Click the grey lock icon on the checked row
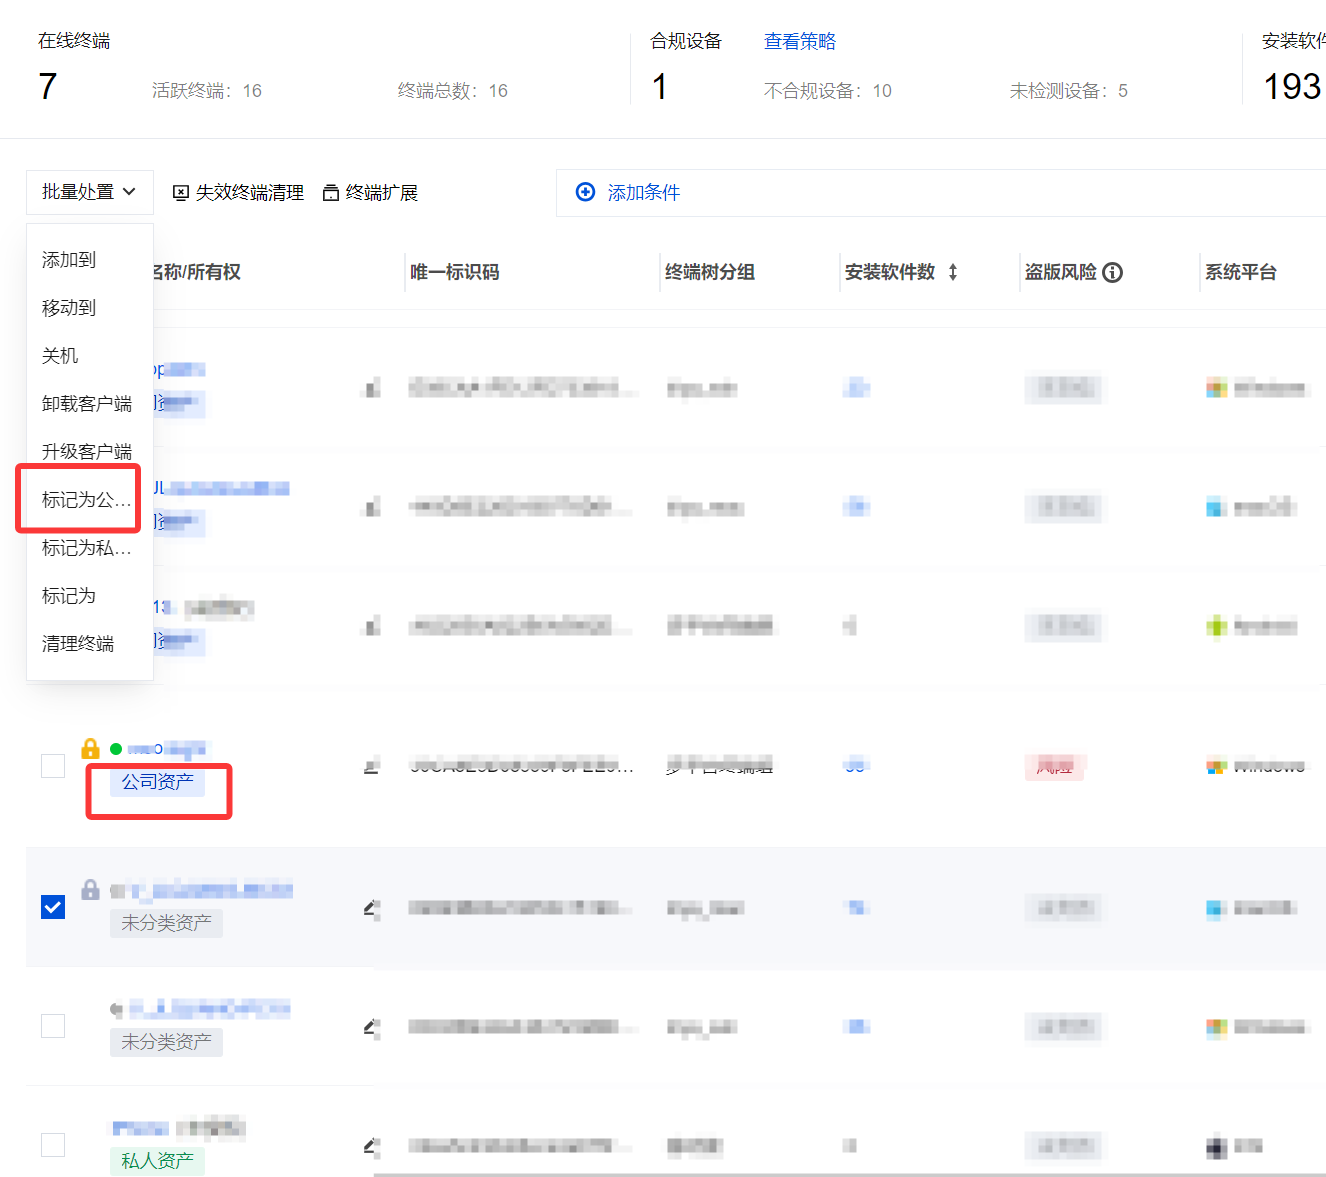The image size is (1326, 1177). pyautogui.click(x=90, y=889)
